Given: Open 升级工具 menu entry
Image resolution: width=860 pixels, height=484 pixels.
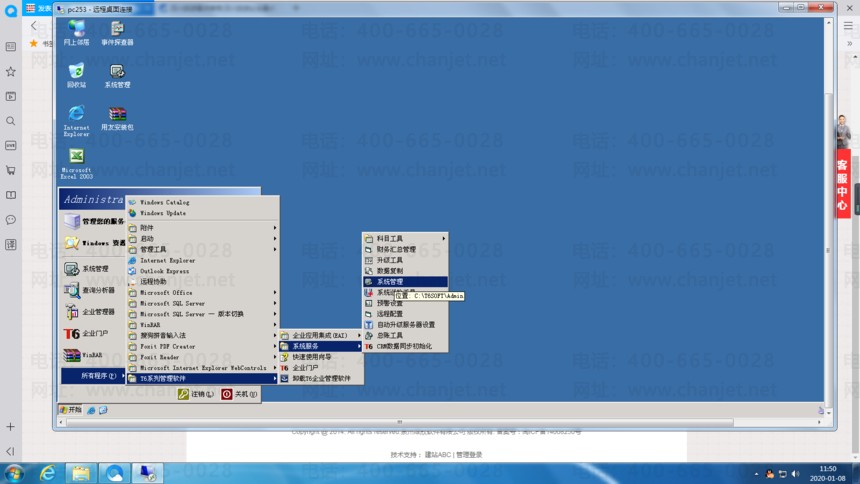Looking at the screenshot, I should 405,260.
